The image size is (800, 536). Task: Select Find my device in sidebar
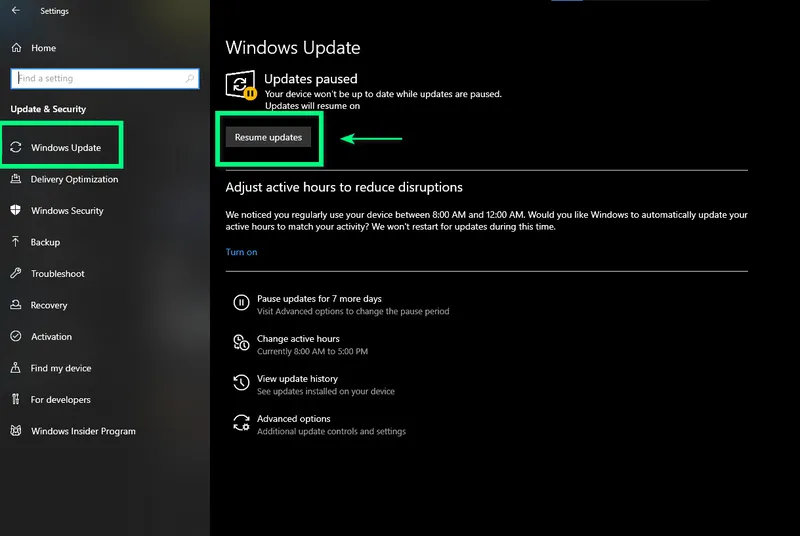[60, 368]
